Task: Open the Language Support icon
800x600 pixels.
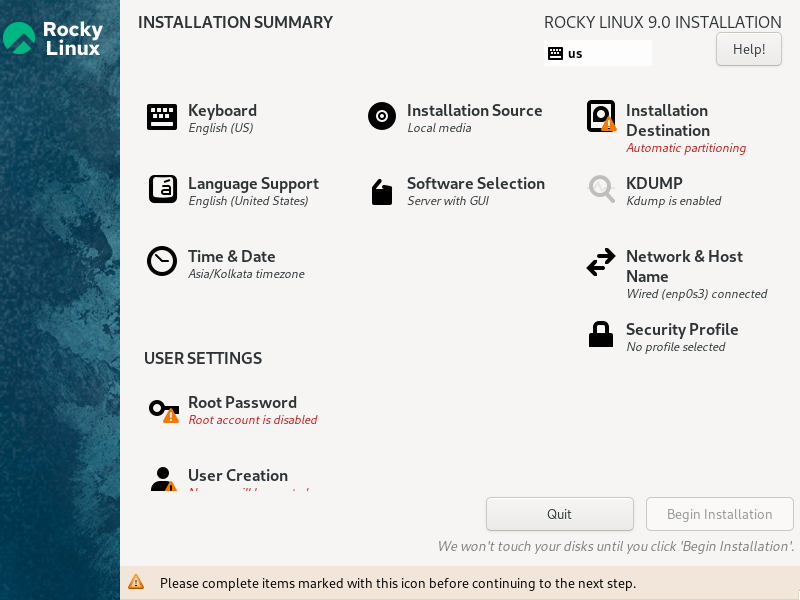Action: [162, 189]
